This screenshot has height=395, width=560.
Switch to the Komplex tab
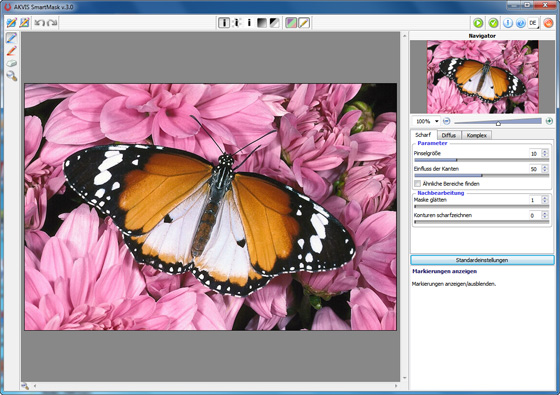pos(476,135)
